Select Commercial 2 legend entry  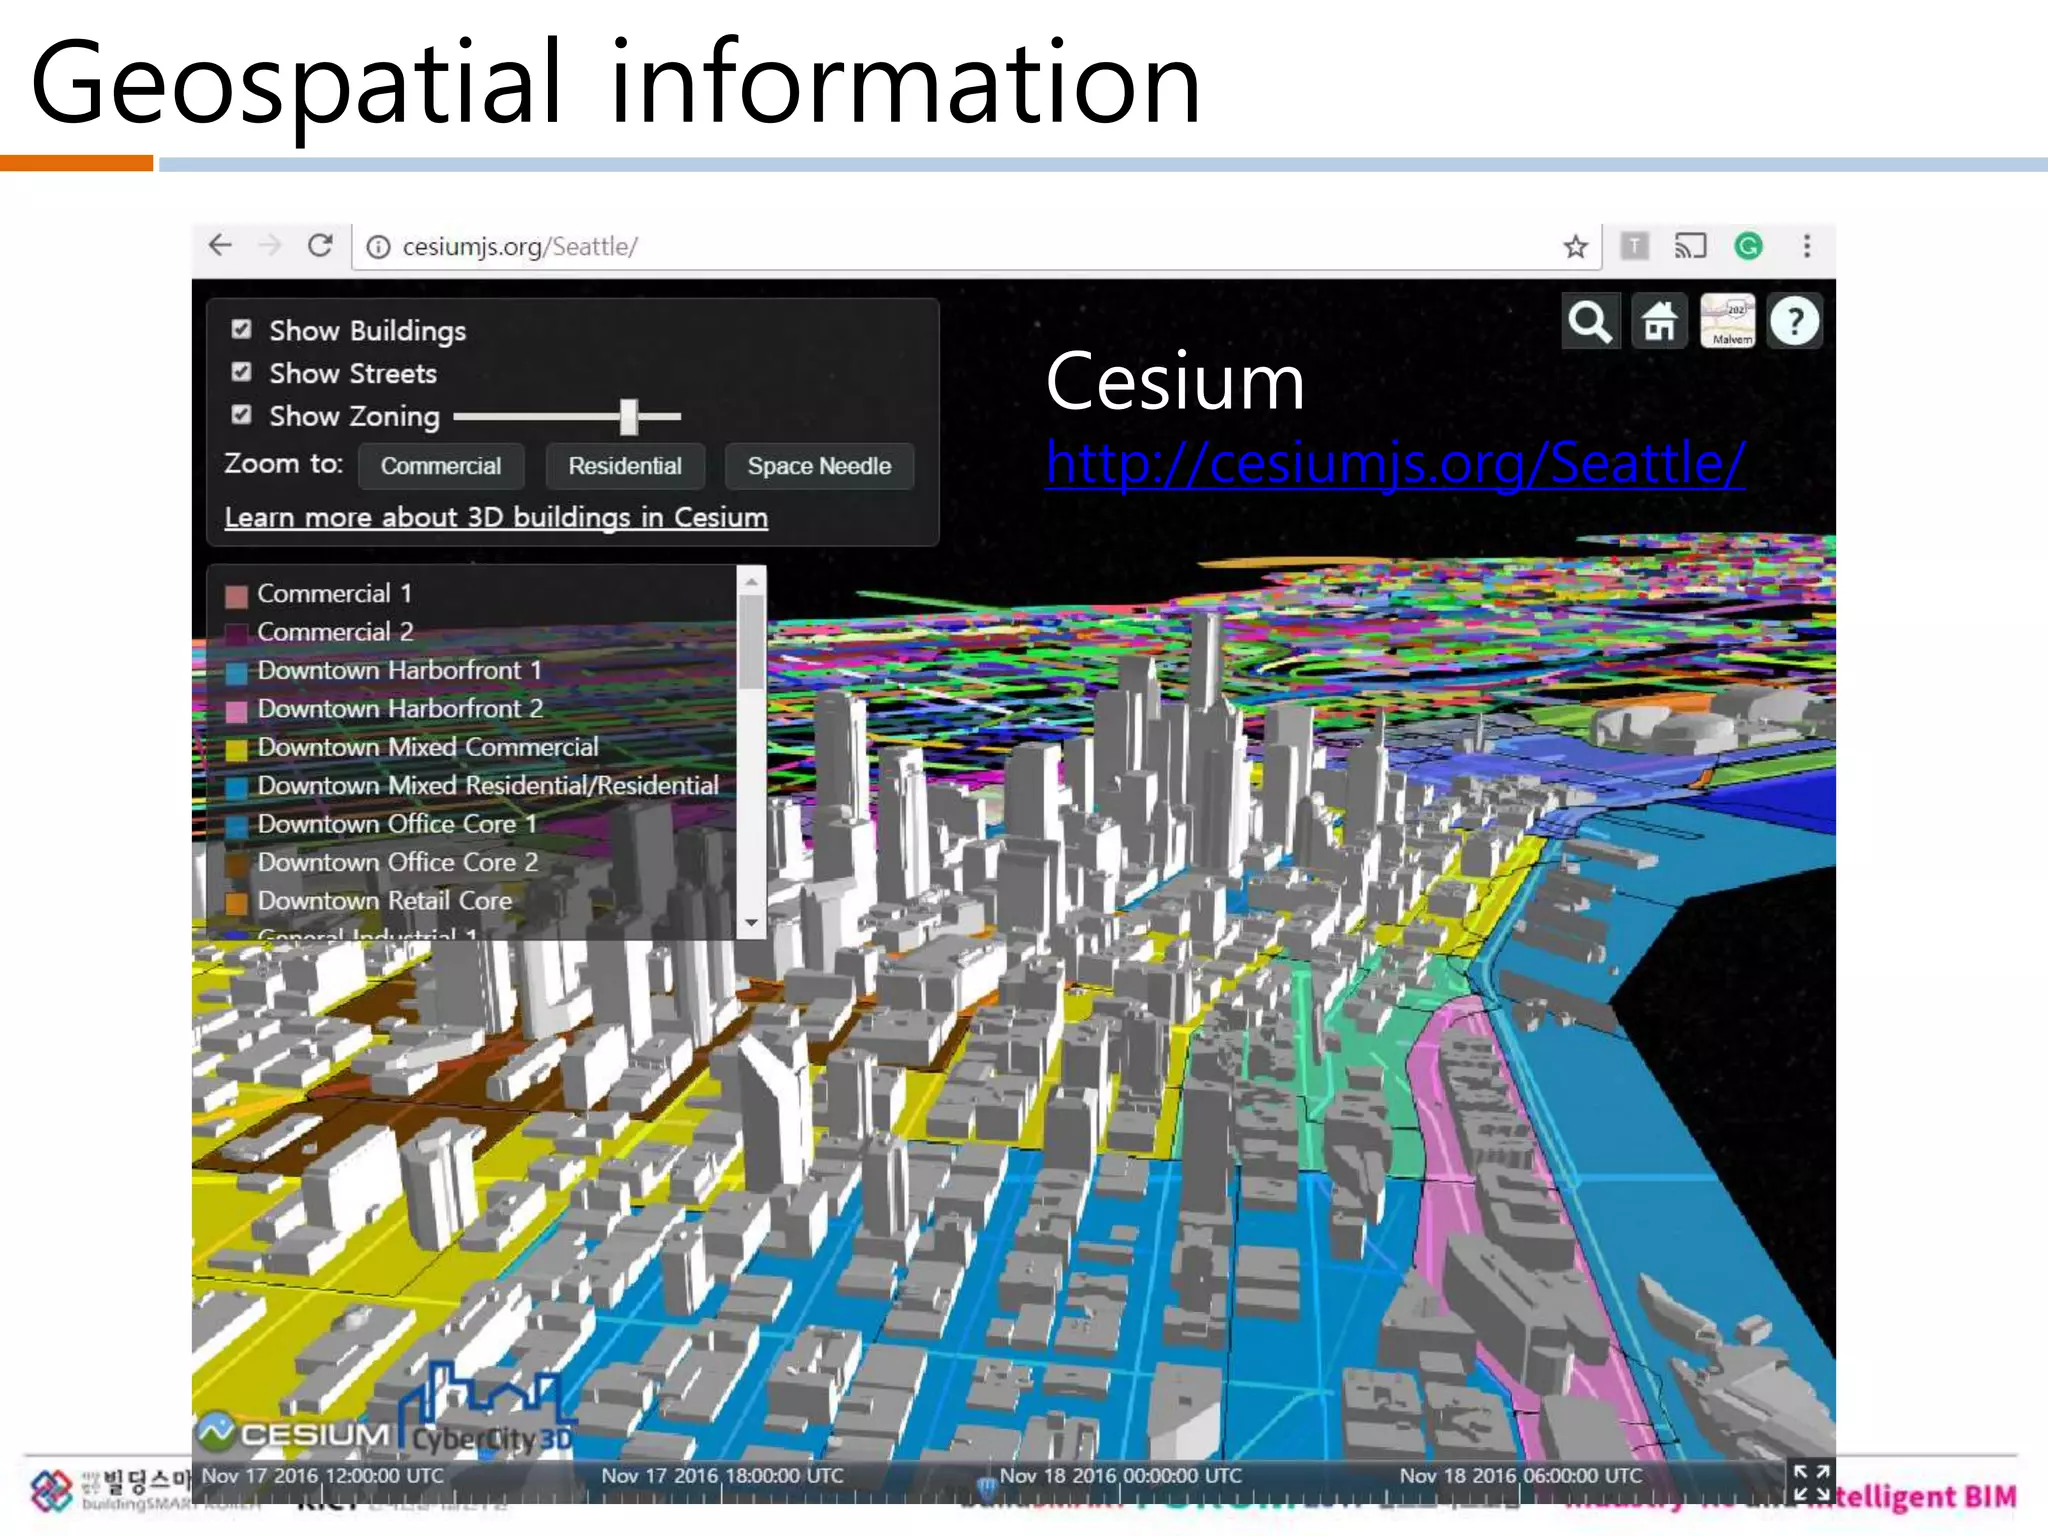pos(335,632)
